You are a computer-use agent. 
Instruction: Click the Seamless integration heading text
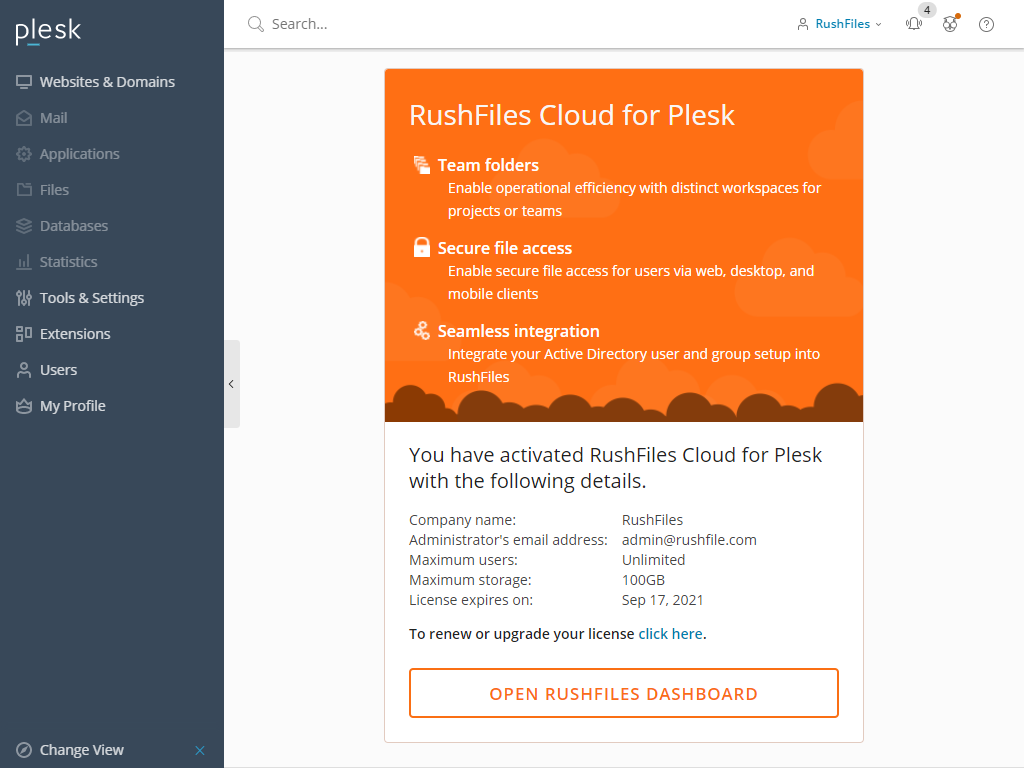pyautogui.click(x=519, y=330)
